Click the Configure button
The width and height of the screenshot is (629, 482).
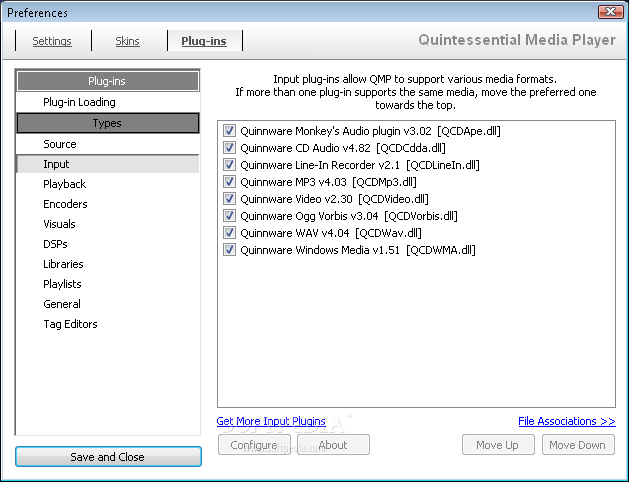[x=254, y=445]
